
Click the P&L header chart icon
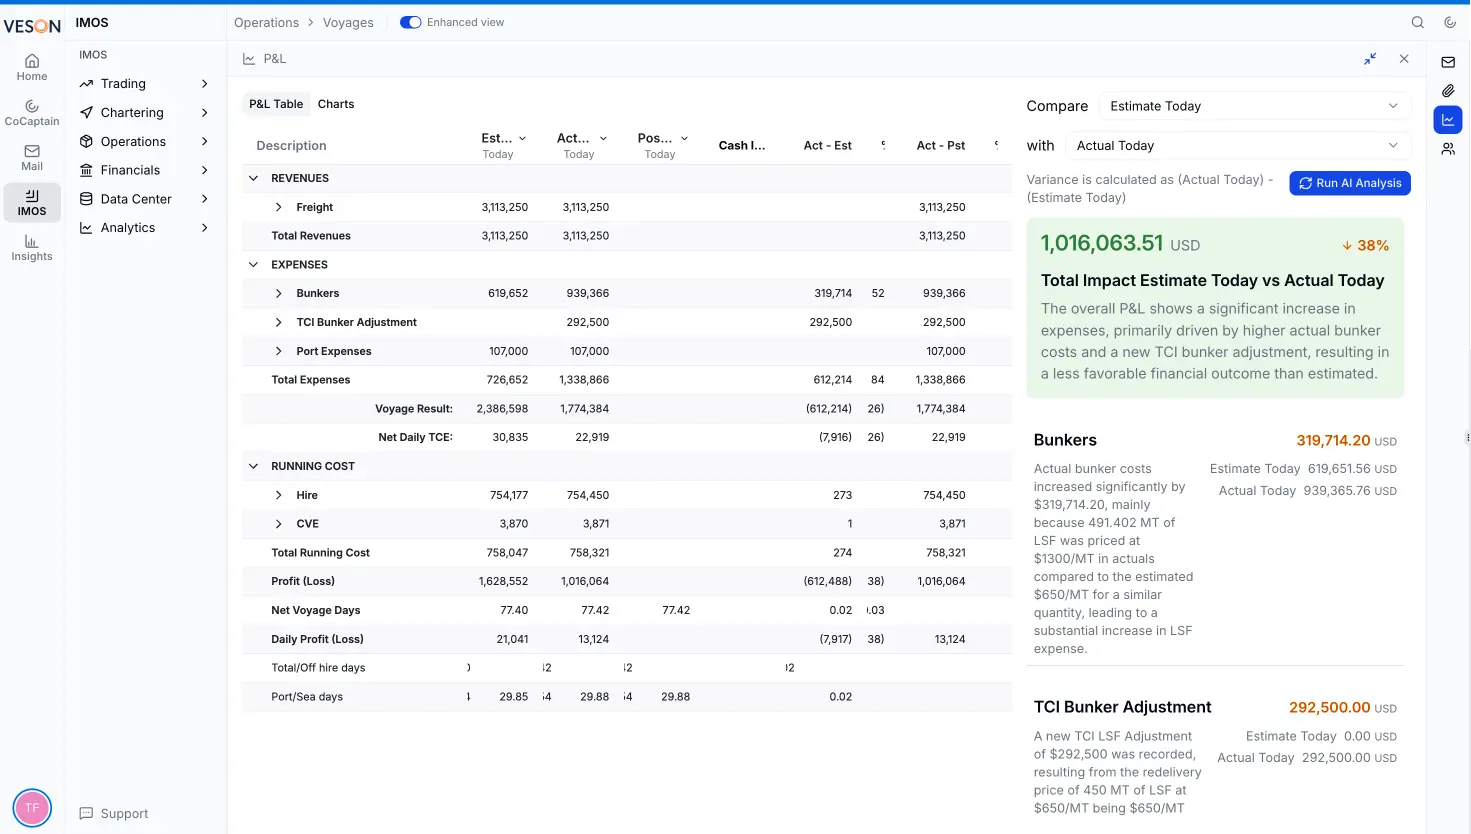(x=249, y=59)
